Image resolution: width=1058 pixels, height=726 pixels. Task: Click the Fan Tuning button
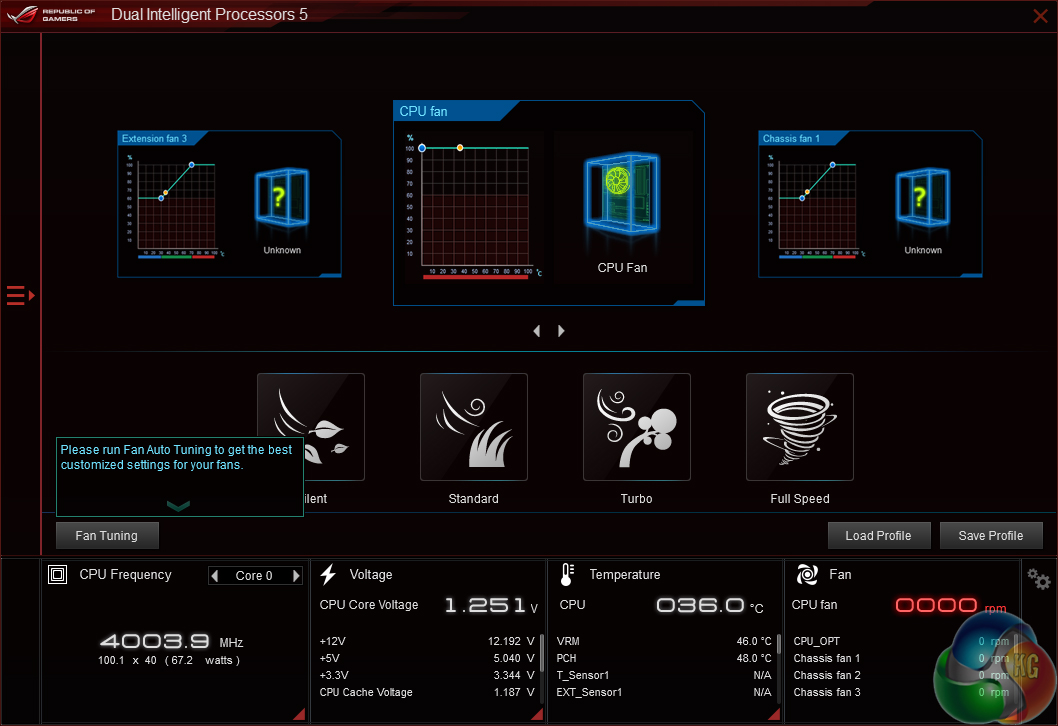click(x=107, y=536)
